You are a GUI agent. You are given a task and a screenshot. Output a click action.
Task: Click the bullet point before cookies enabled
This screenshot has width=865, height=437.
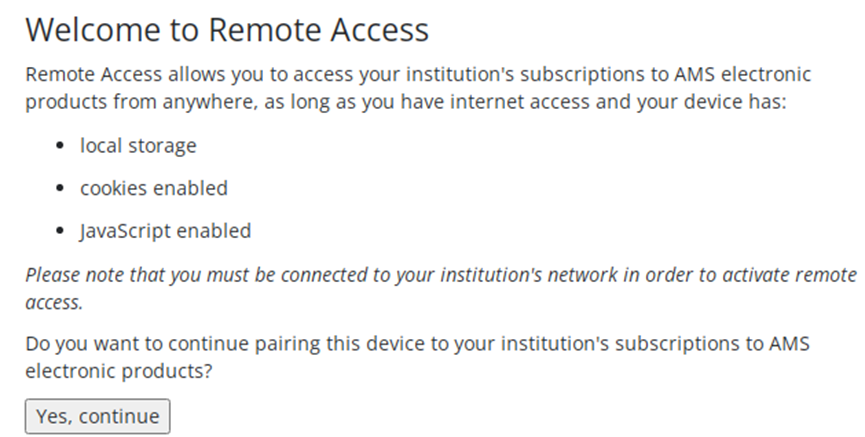[x=60, y=189]
